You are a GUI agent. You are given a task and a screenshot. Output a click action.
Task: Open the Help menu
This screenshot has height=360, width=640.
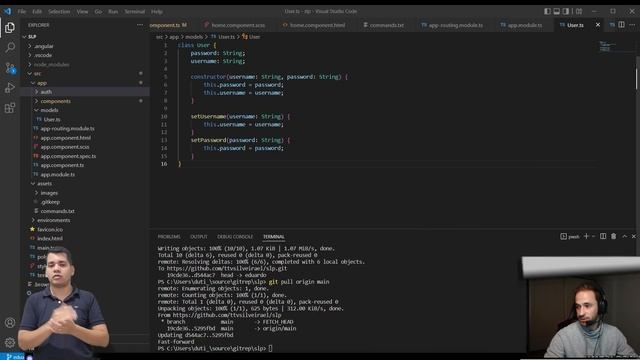pyautogui.click(x=157, y=11)
